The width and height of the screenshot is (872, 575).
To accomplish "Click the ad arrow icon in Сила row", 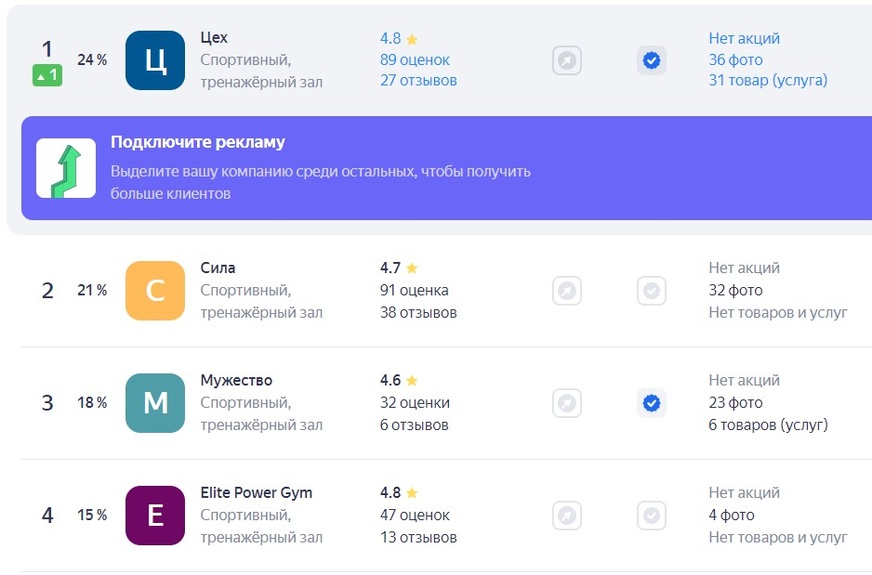I will click(567, 290).
